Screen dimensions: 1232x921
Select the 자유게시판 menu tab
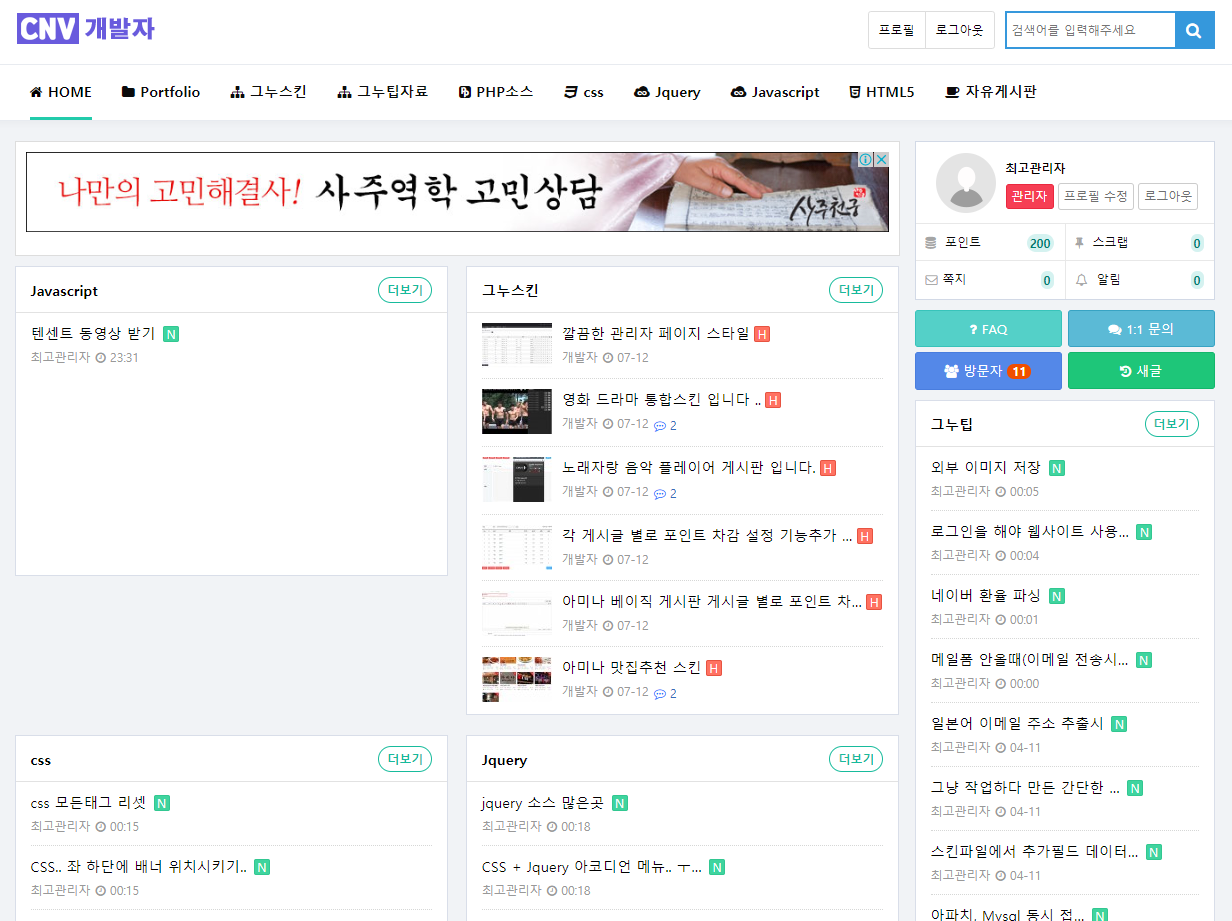pyautogui.click(x=991, y=92)
